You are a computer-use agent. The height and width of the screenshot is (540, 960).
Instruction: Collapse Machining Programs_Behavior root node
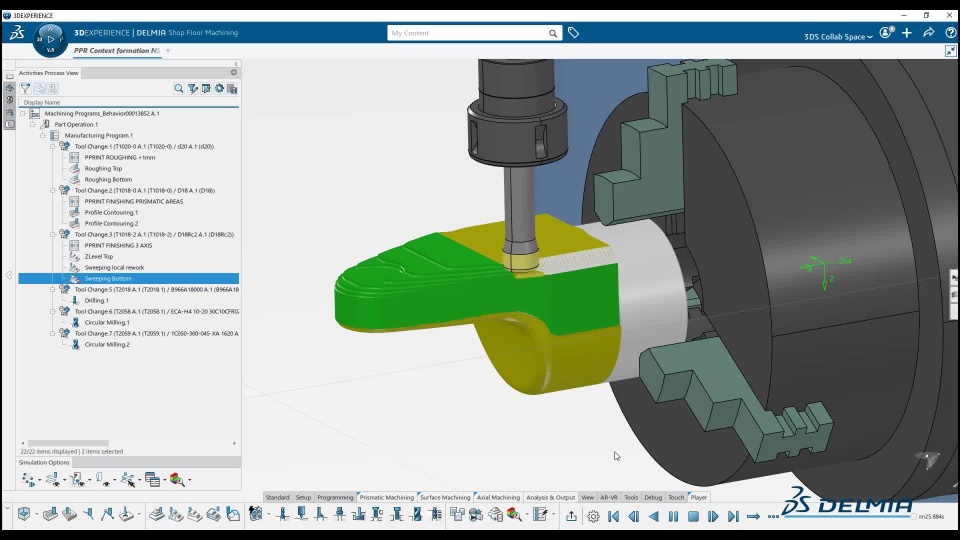coord(23,113)
